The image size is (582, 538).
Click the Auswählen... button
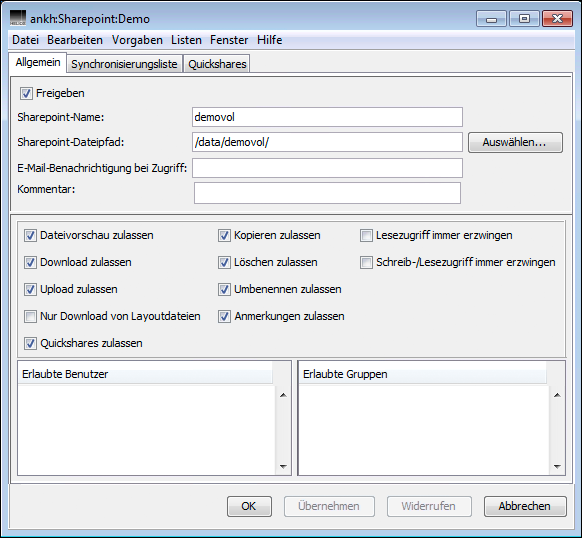[x=515, y=143]
